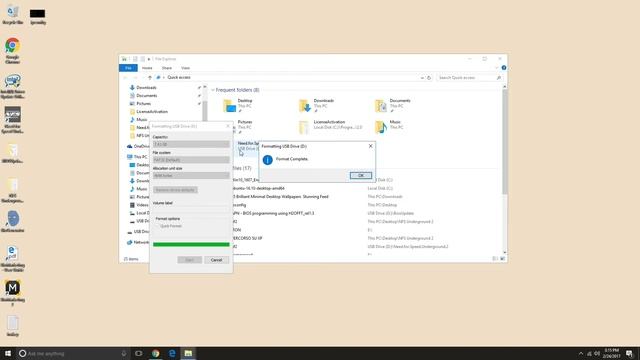This screenshot has height=360, width=640.
Task: Switch to details view icon in status bar
Action: 495,259
